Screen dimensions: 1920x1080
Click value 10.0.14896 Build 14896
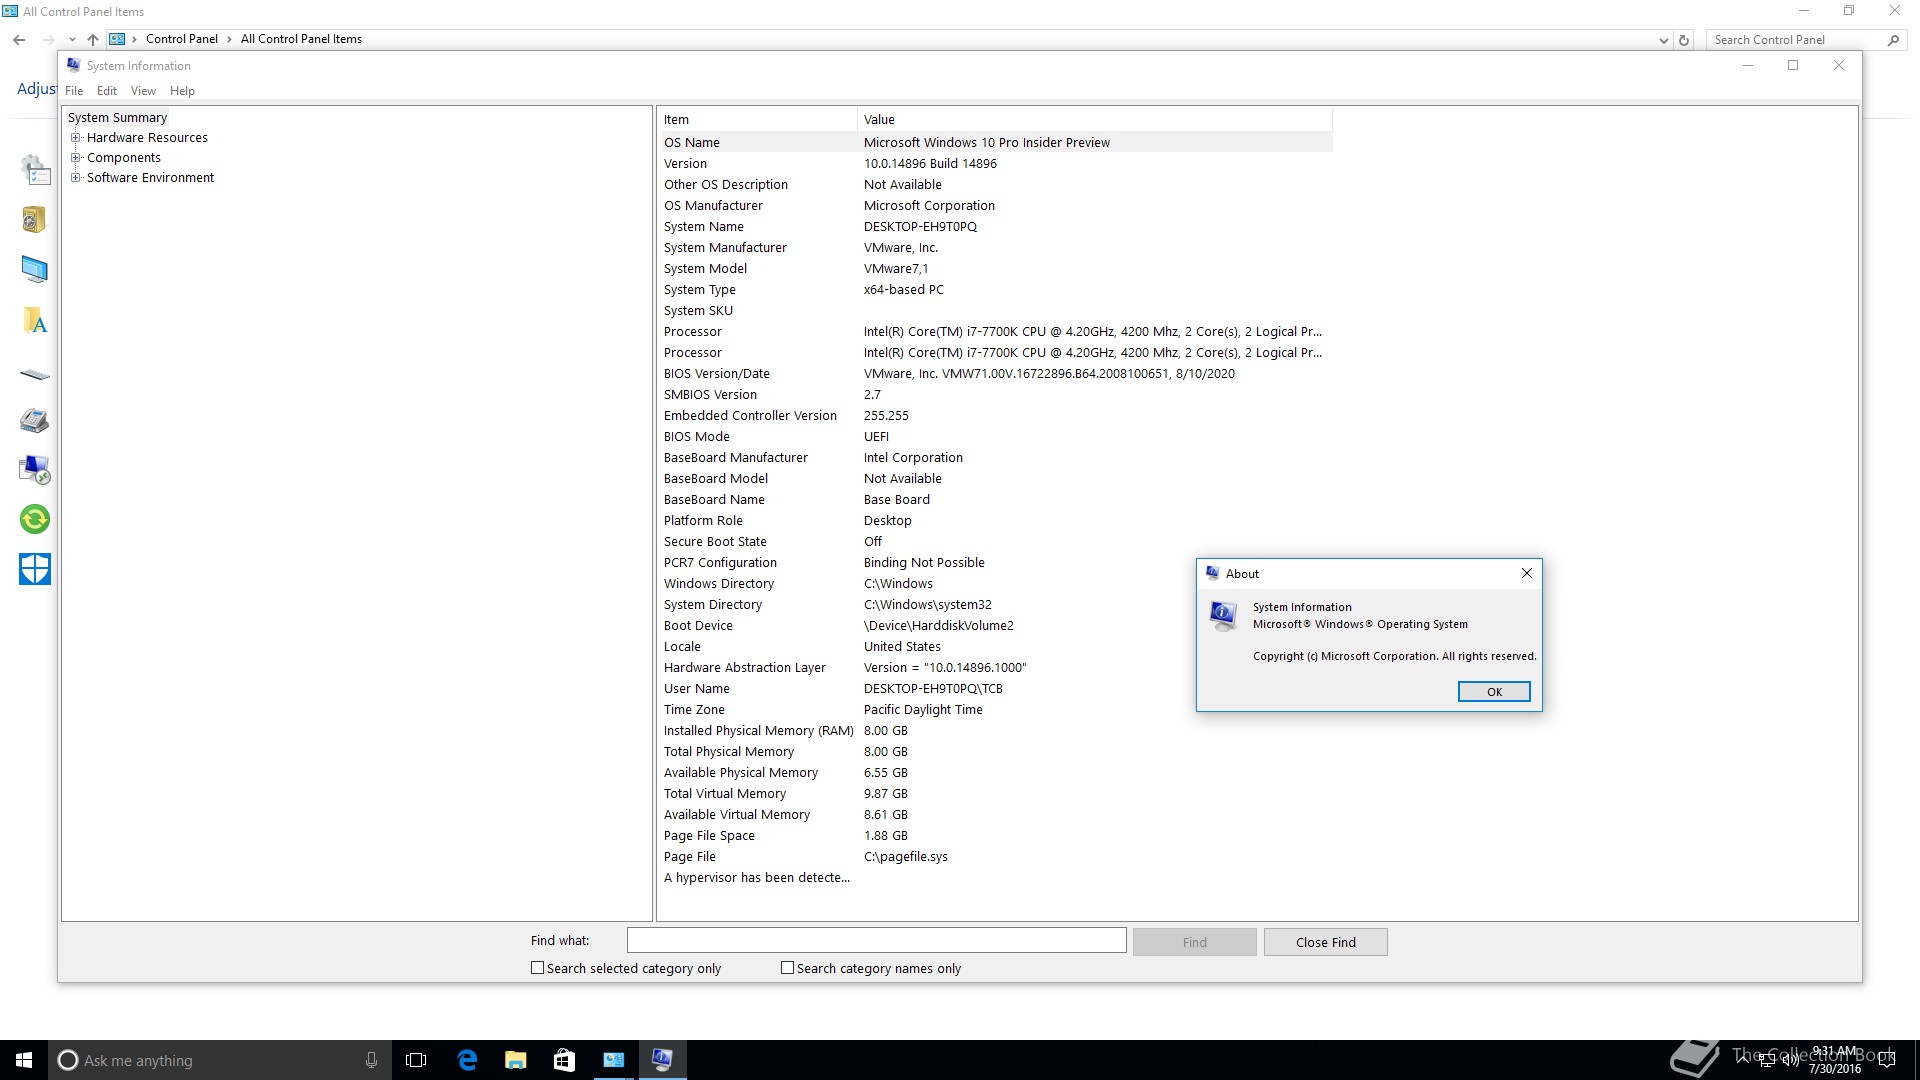pos(930,163)
